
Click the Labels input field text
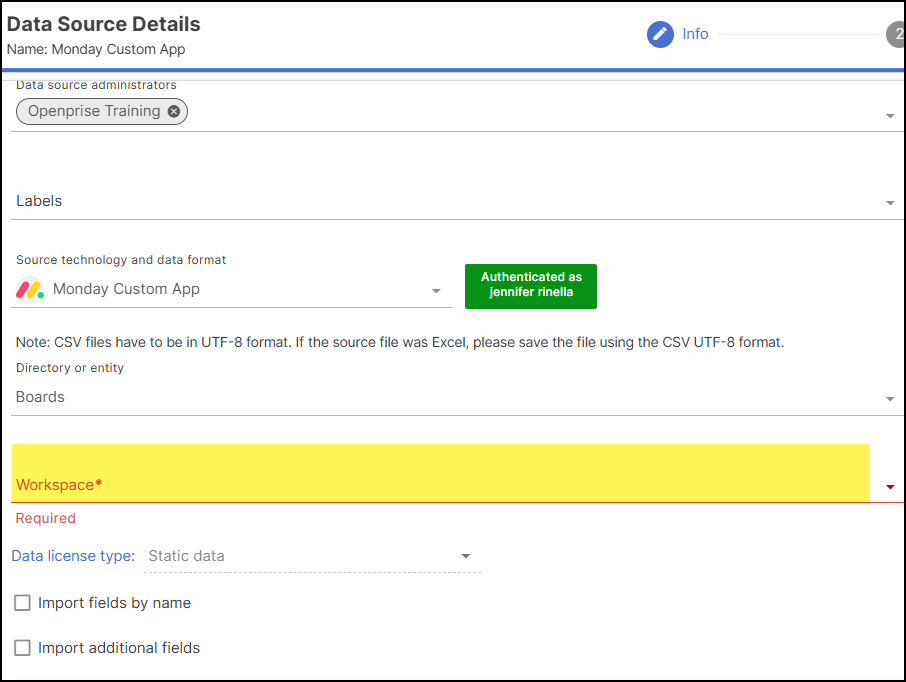pos(39,201)
